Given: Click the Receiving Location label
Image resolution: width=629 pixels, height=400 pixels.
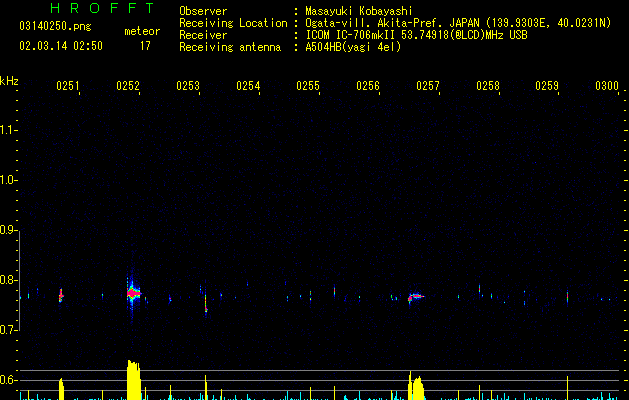Looking at the screenshot, I should point(233,23).
